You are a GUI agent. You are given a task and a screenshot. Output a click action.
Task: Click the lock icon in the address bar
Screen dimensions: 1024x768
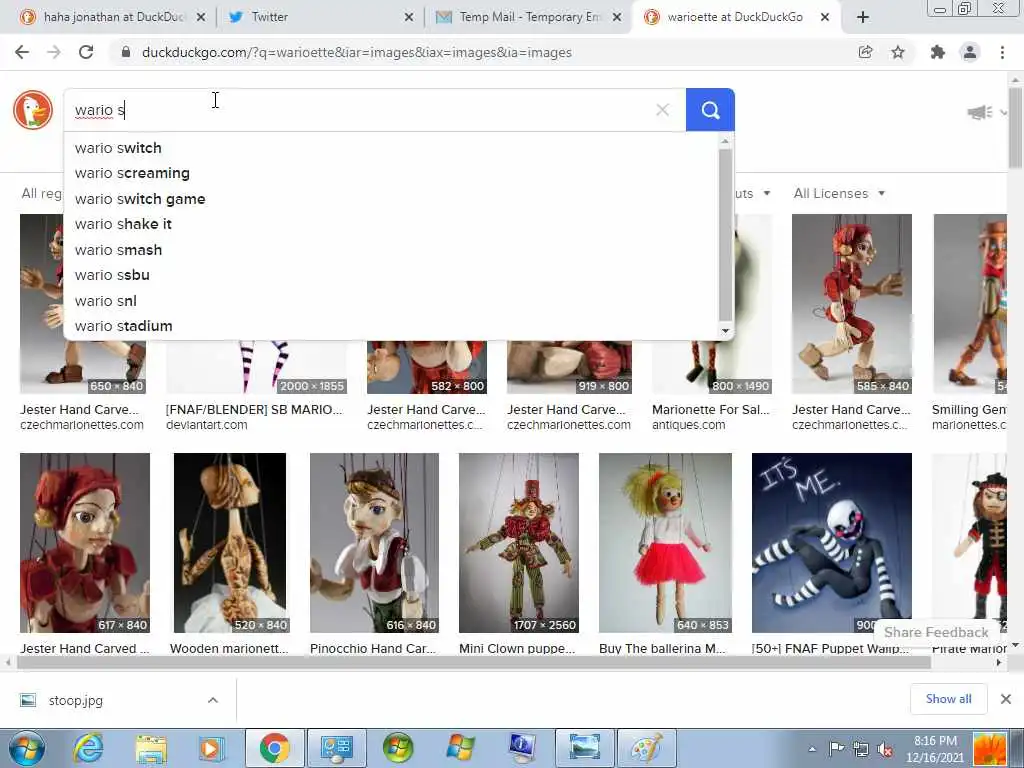point(126,52)
